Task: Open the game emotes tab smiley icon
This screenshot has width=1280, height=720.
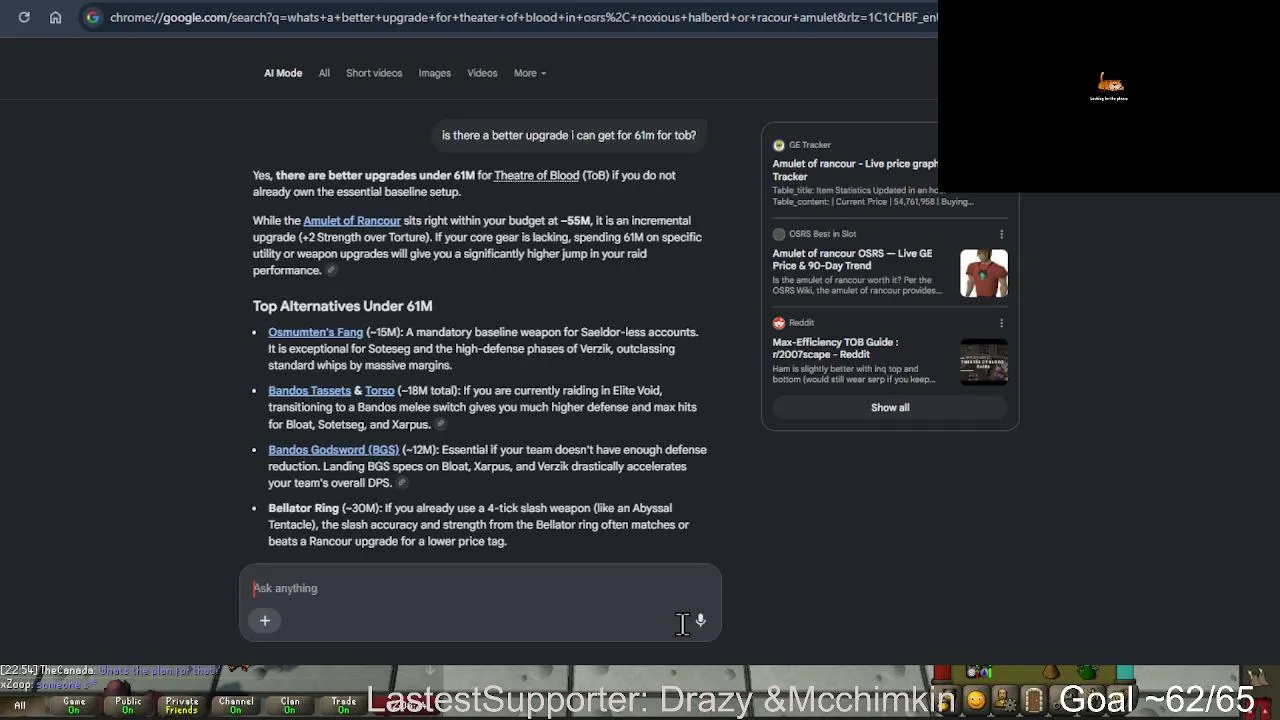Action: (975, 700)
